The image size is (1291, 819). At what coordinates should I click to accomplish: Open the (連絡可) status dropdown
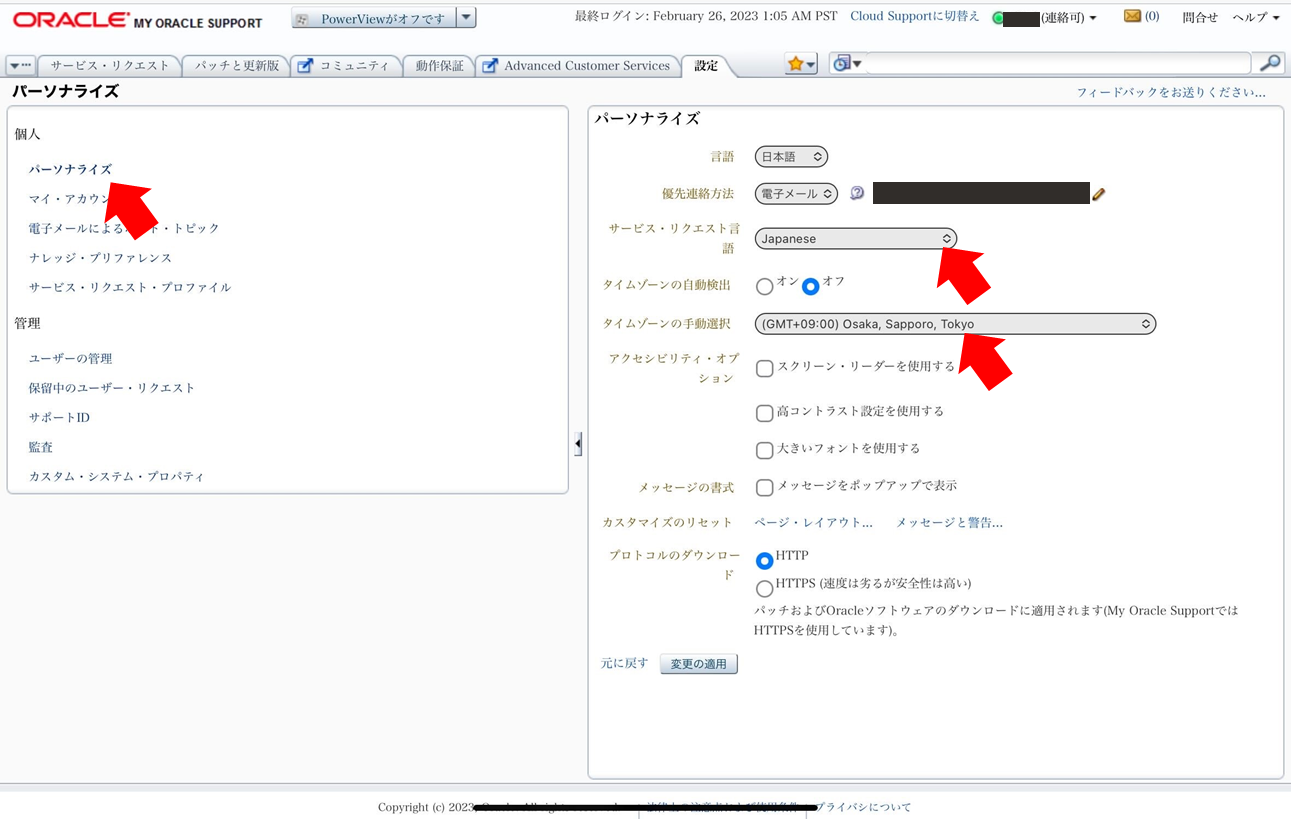coord(1069,18)
